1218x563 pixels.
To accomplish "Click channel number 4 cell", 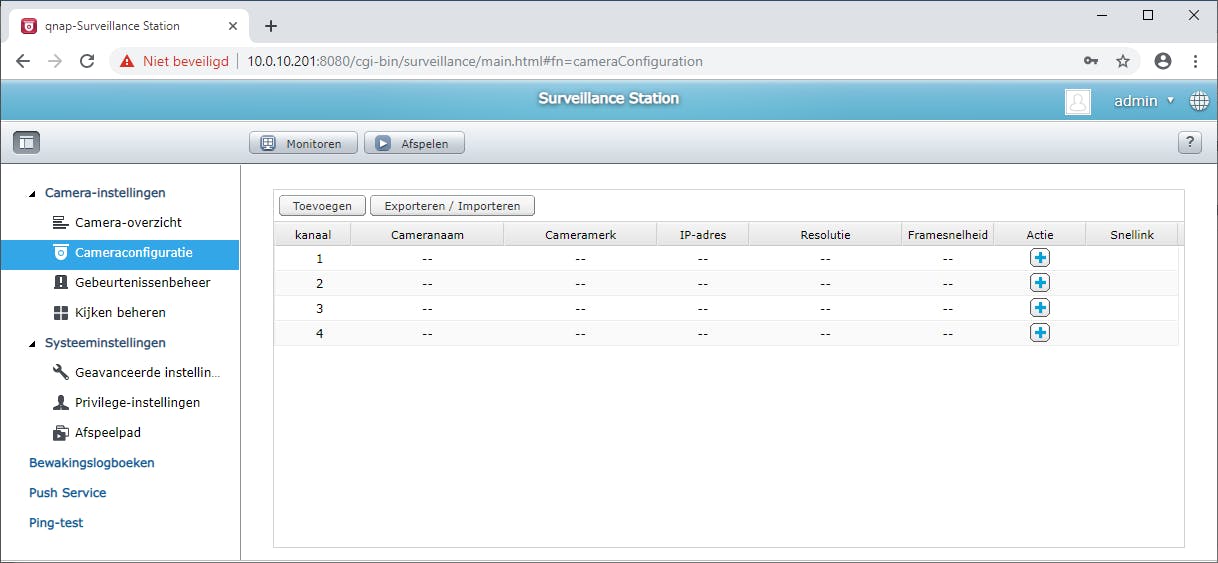I will [320, 333].
